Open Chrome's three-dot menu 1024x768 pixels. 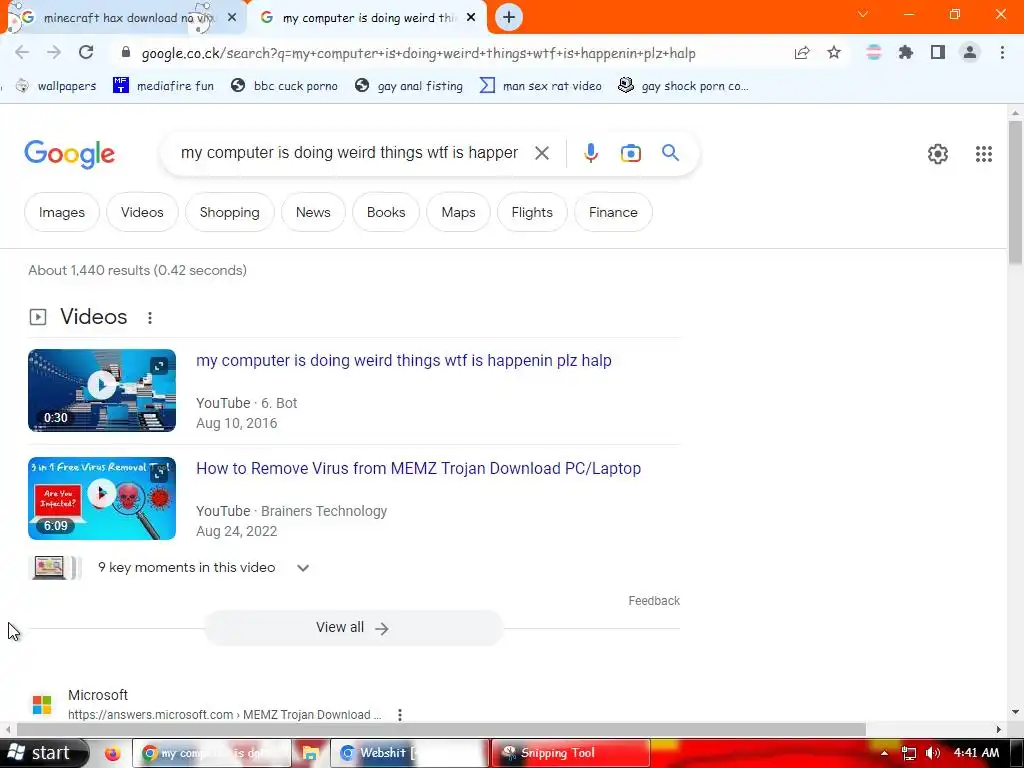point(1002,52)
